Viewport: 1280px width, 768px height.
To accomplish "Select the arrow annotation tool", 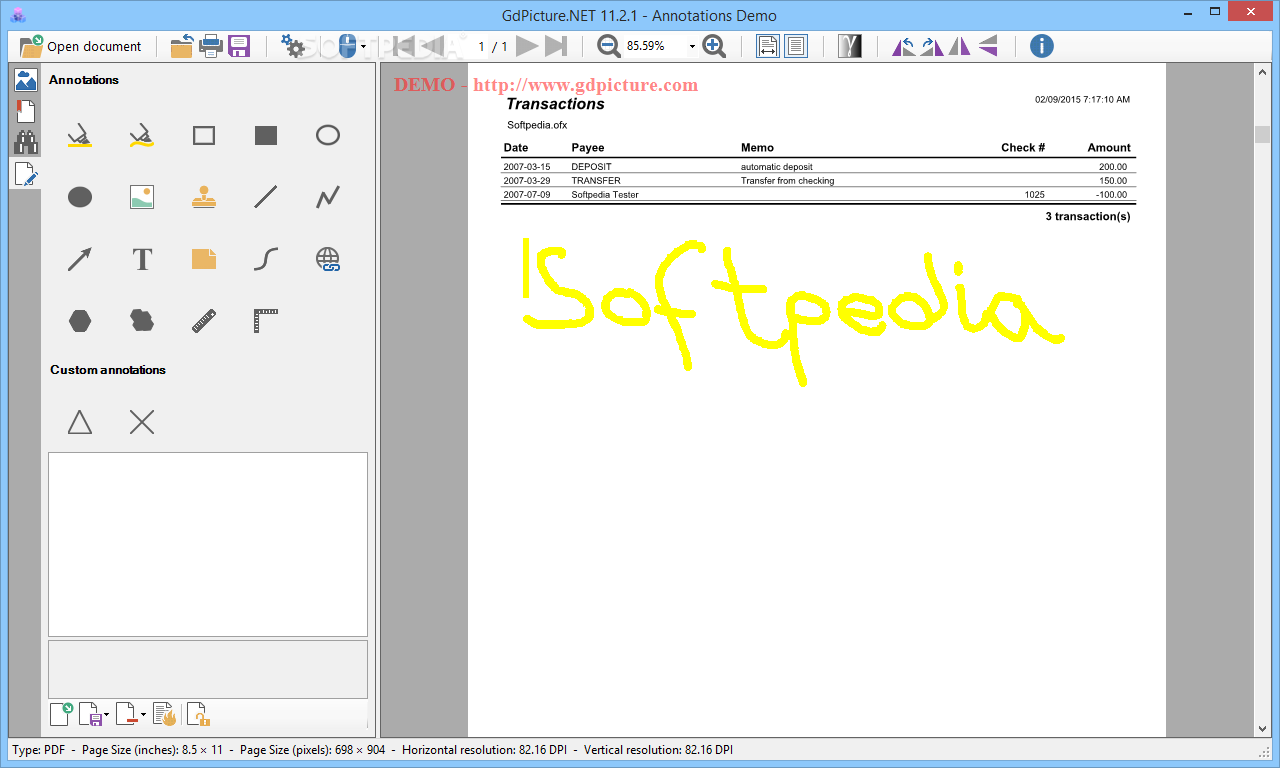I will coord(80,260).
